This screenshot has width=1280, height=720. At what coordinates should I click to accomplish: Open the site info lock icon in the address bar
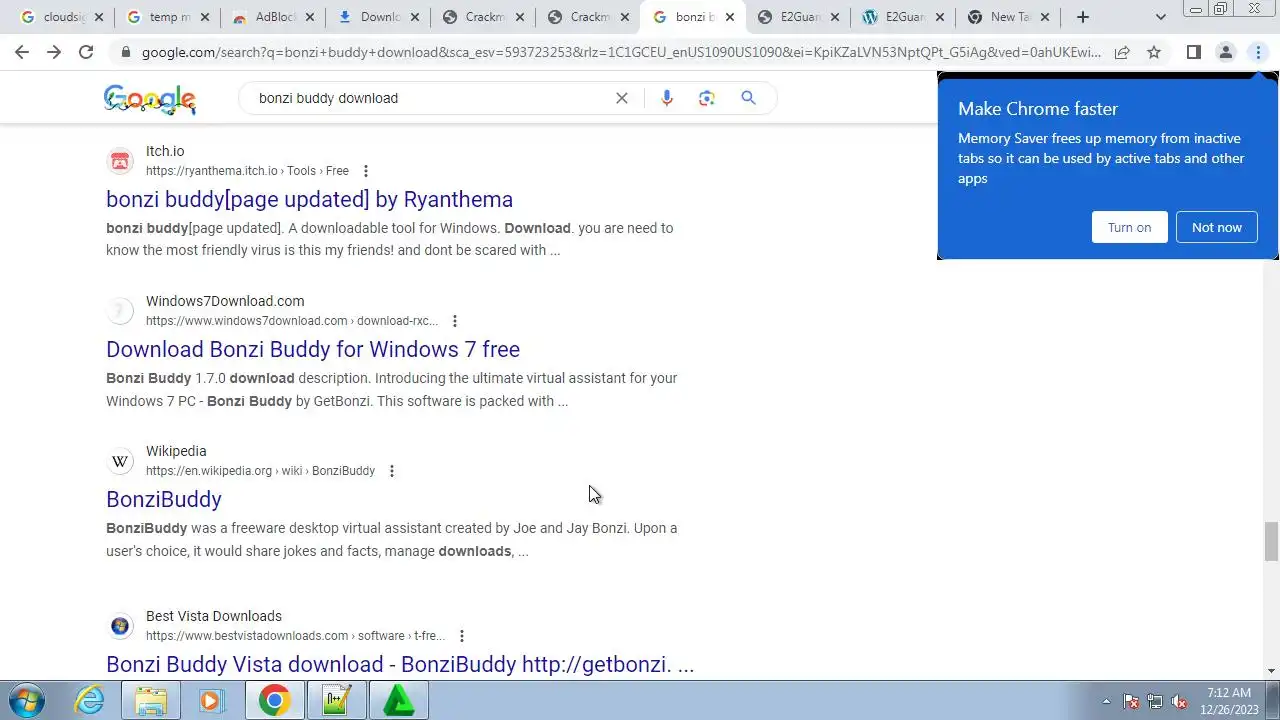point(125,52)
